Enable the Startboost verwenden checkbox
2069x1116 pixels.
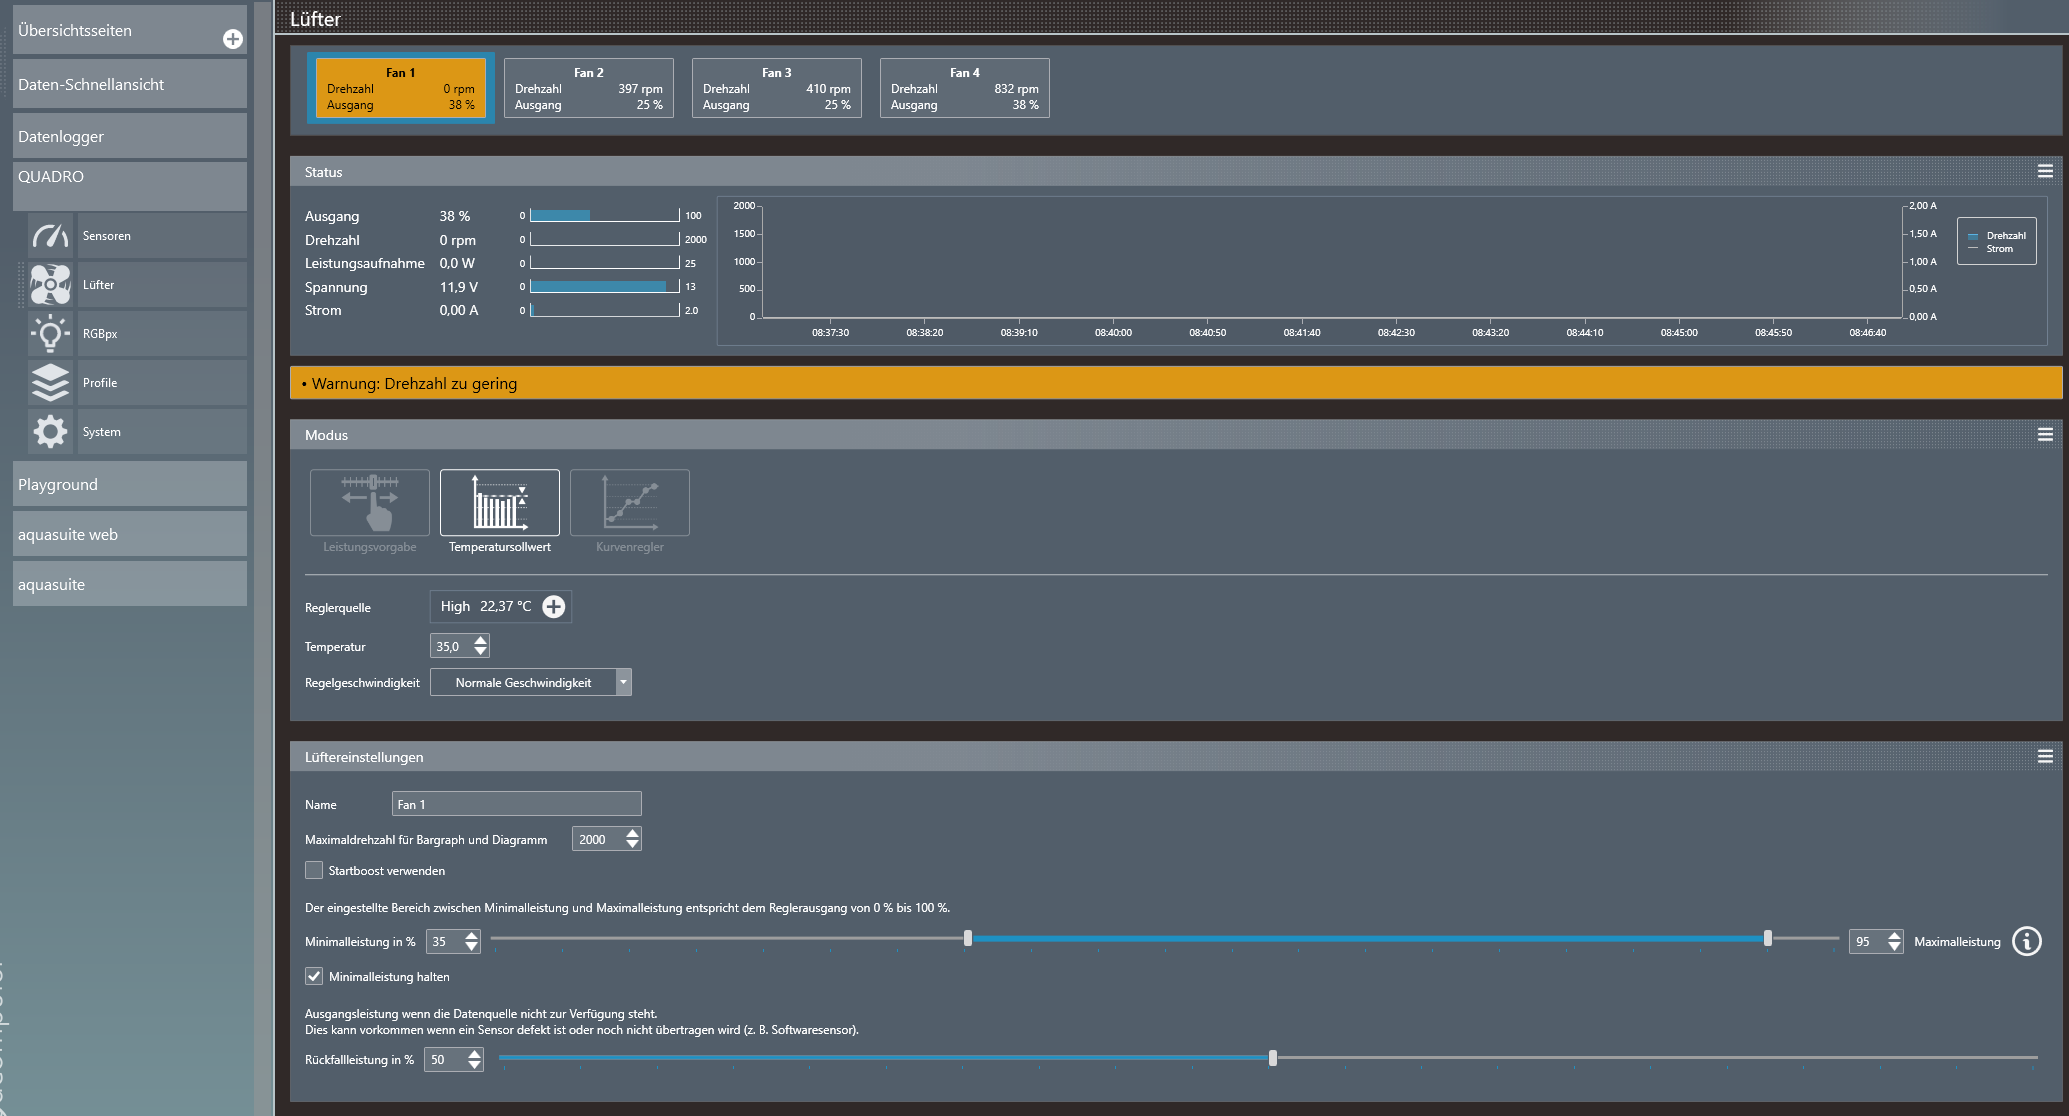314,870
